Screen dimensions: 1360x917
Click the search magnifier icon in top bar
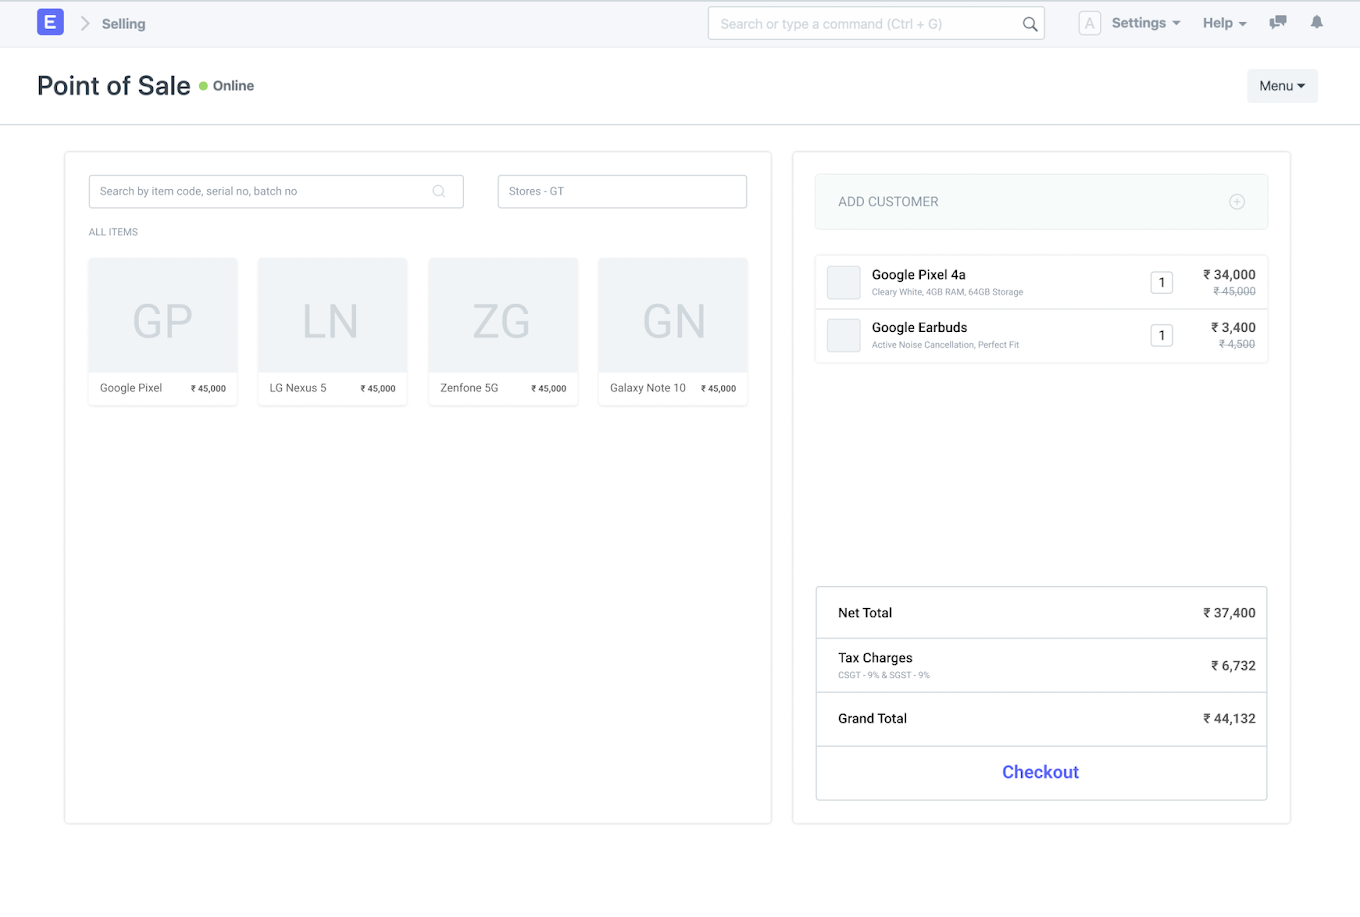coord(1030,24)
